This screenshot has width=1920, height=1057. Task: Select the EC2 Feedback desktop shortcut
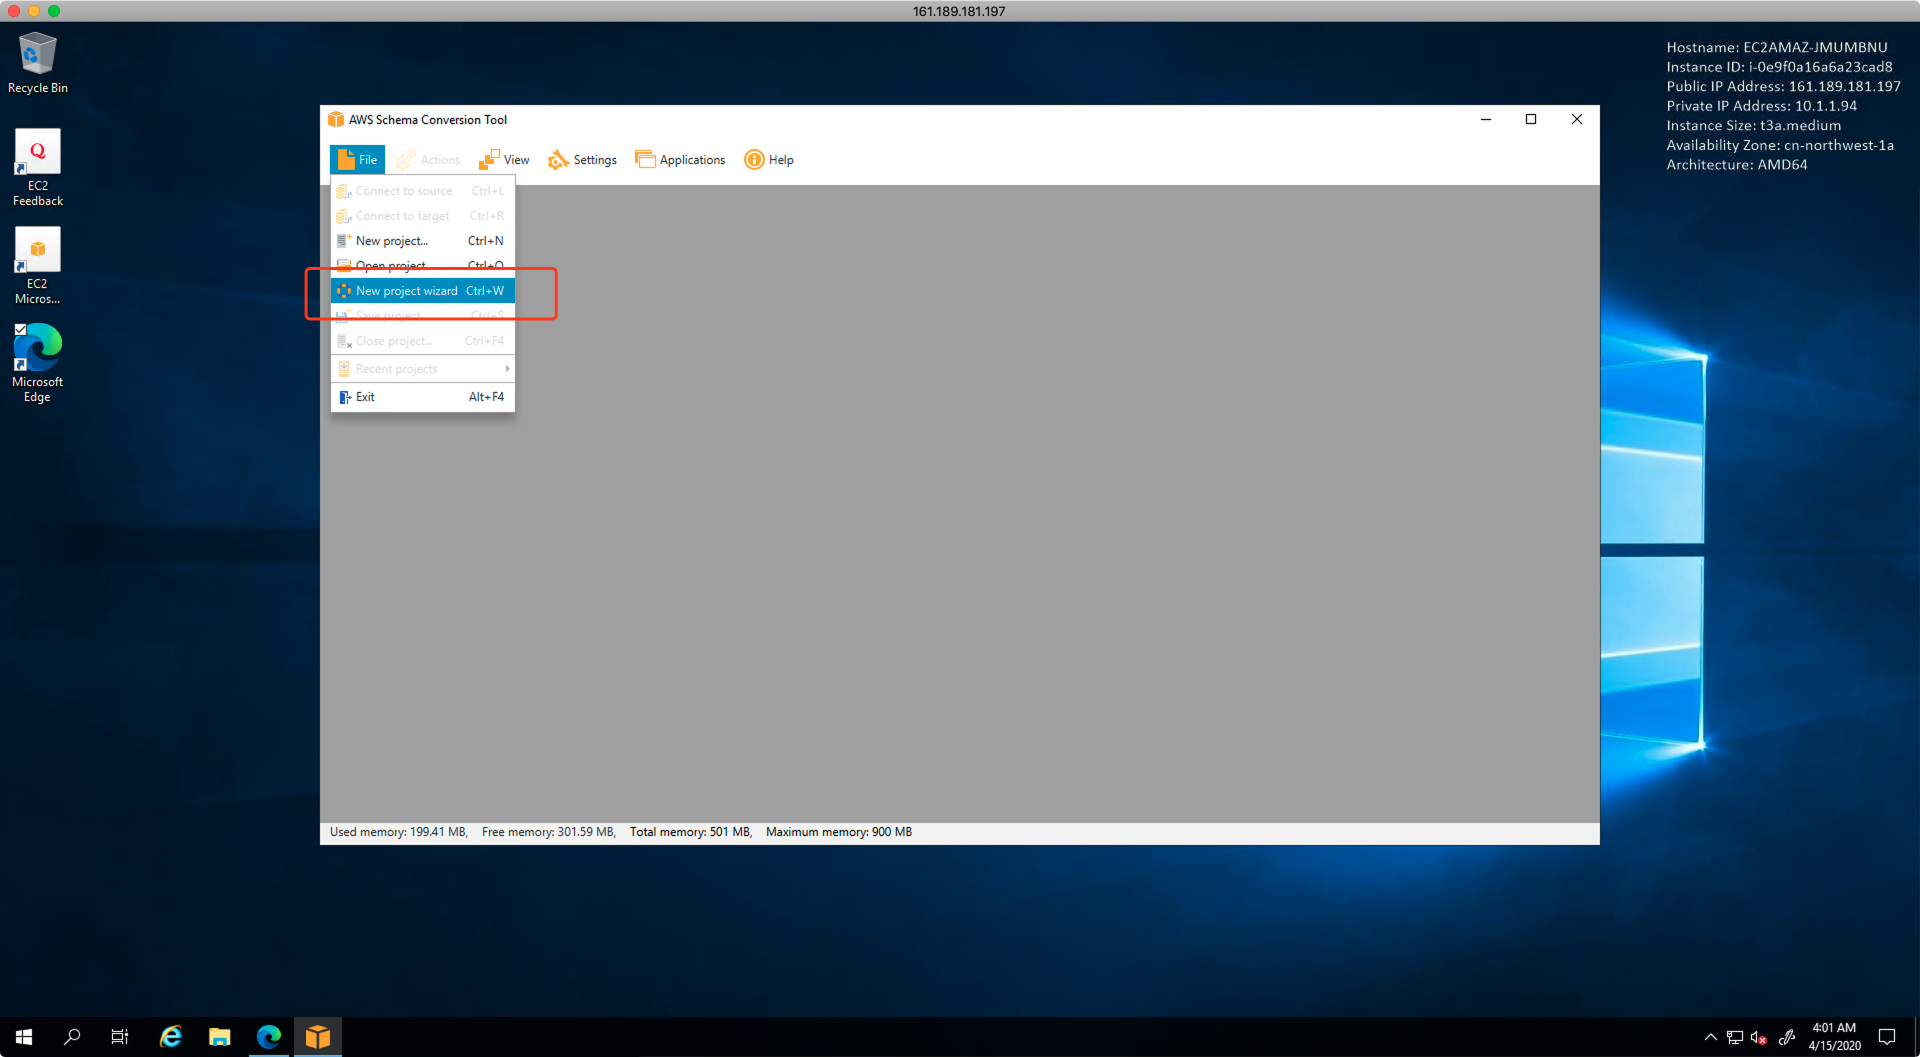(38, 167)
